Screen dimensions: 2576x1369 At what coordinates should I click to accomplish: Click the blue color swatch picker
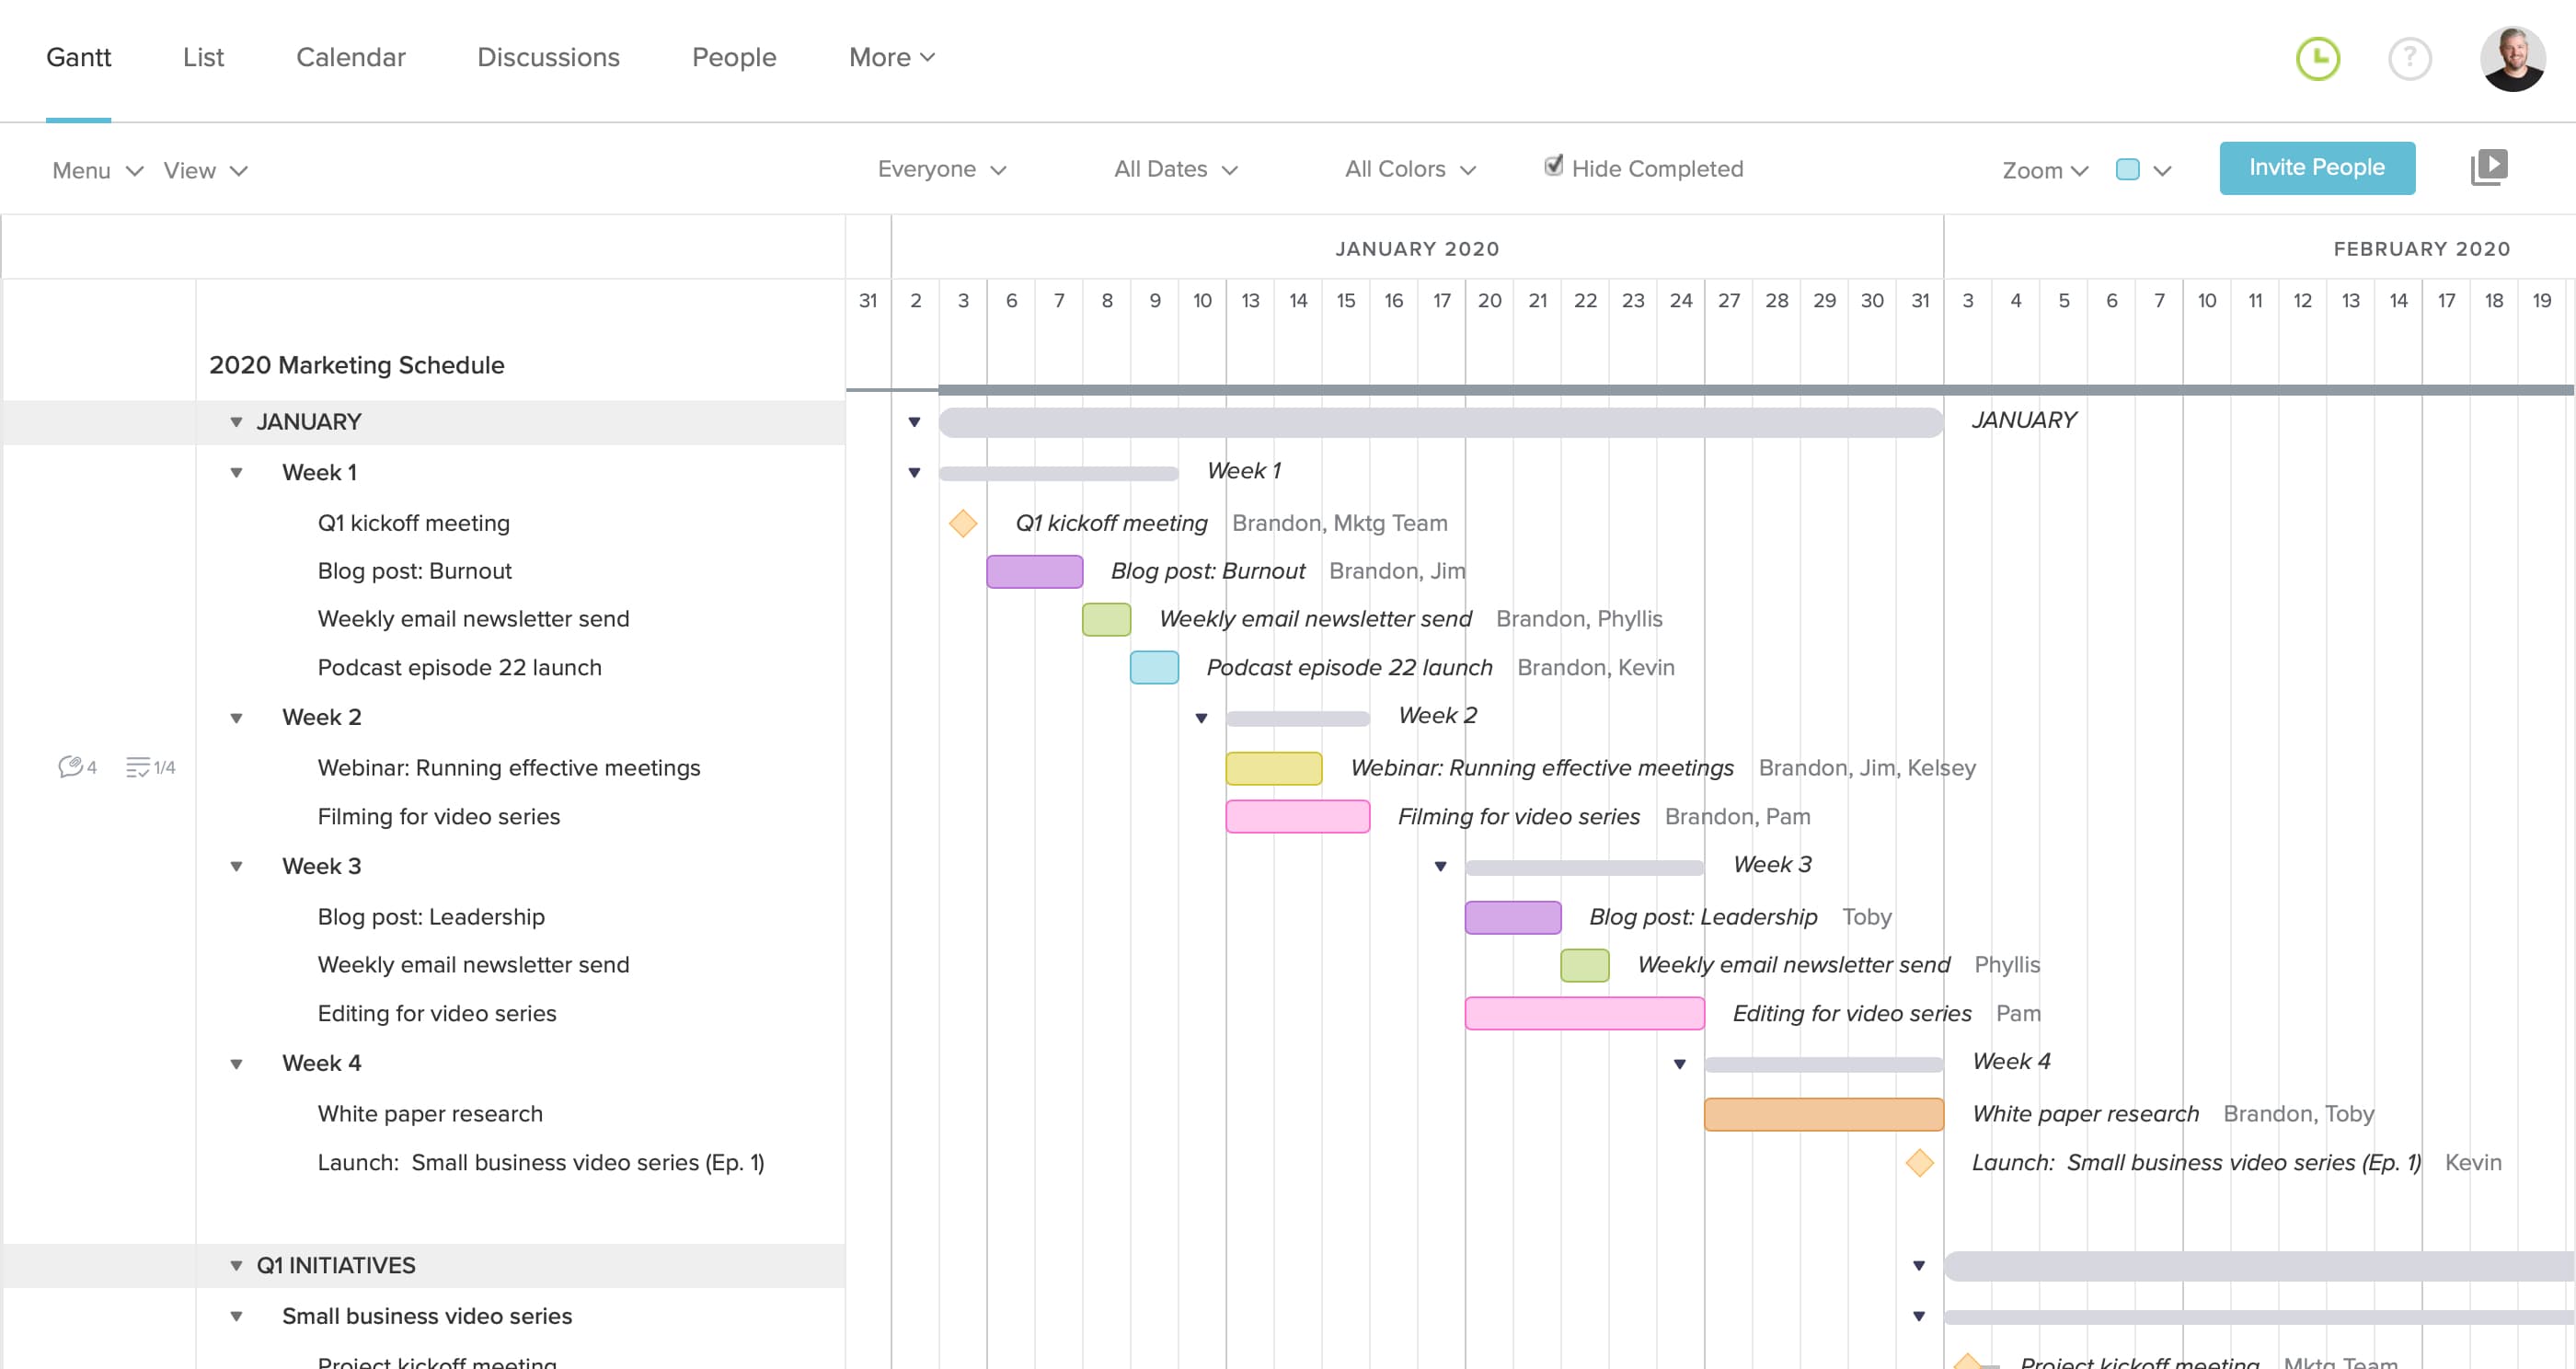click(2127, 169)
